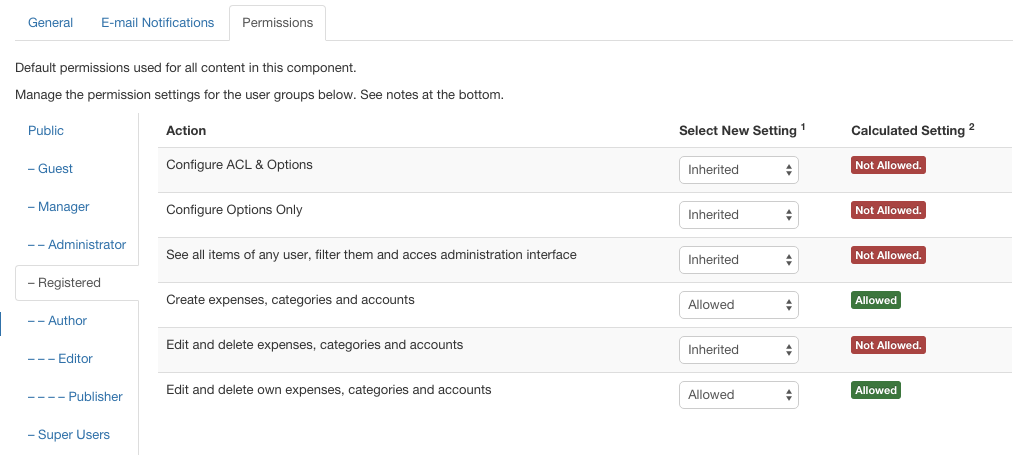This screenshot has height=473, width=1027.
Task: Click Allowed badge for Create expenses row
Action: [x=876, y=300]
